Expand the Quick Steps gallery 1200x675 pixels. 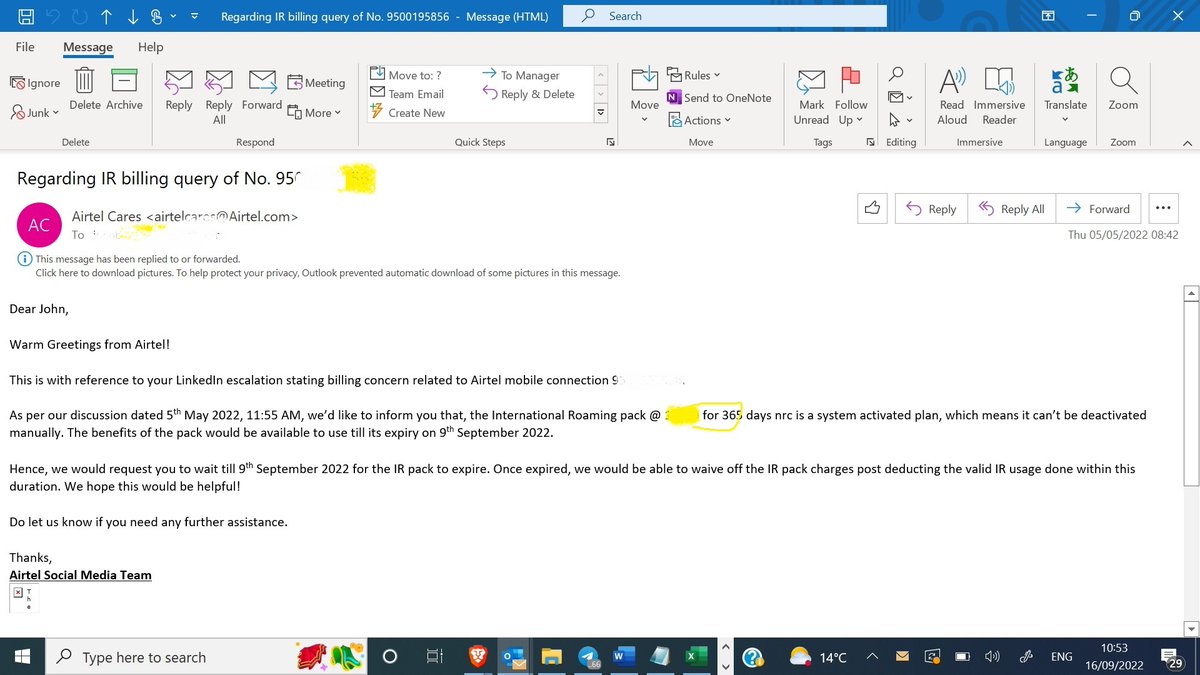coord(601,113)
